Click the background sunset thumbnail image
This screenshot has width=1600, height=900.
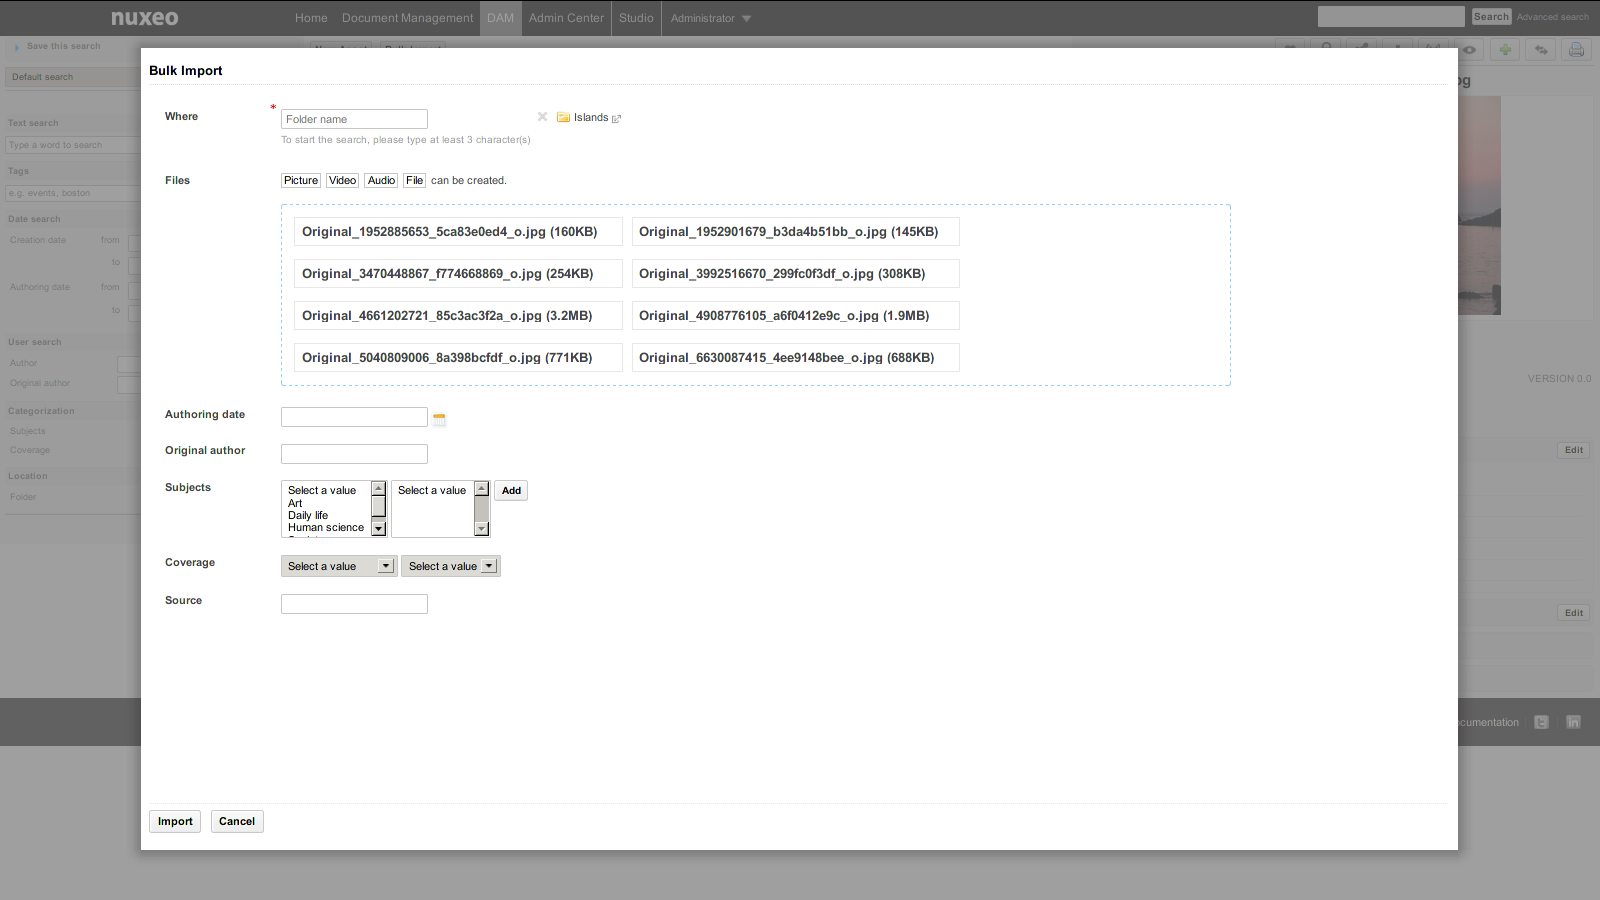tap(1480, 205)
